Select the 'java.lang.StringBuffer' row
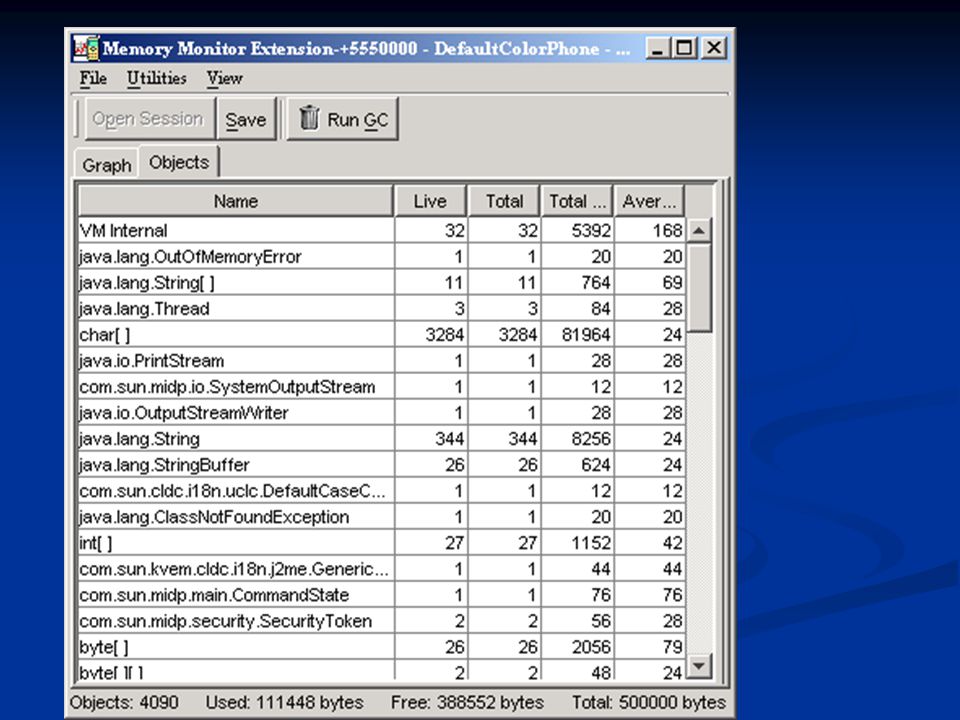Viewport: 960px width, 720px height. (x=381, y=465)
